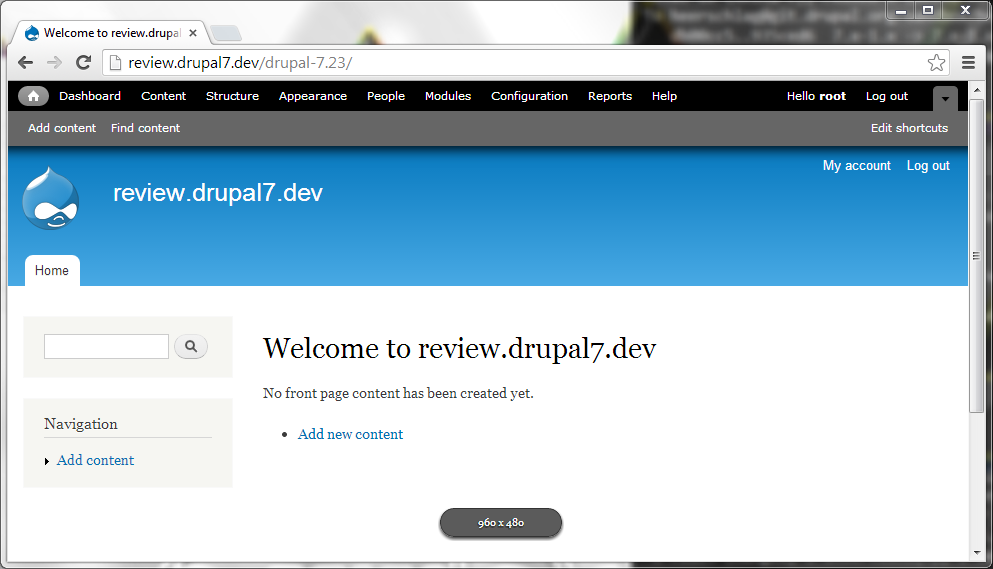993x569 pixels.
Task: Click Edit shortcuts link
Action: (909, 128)
